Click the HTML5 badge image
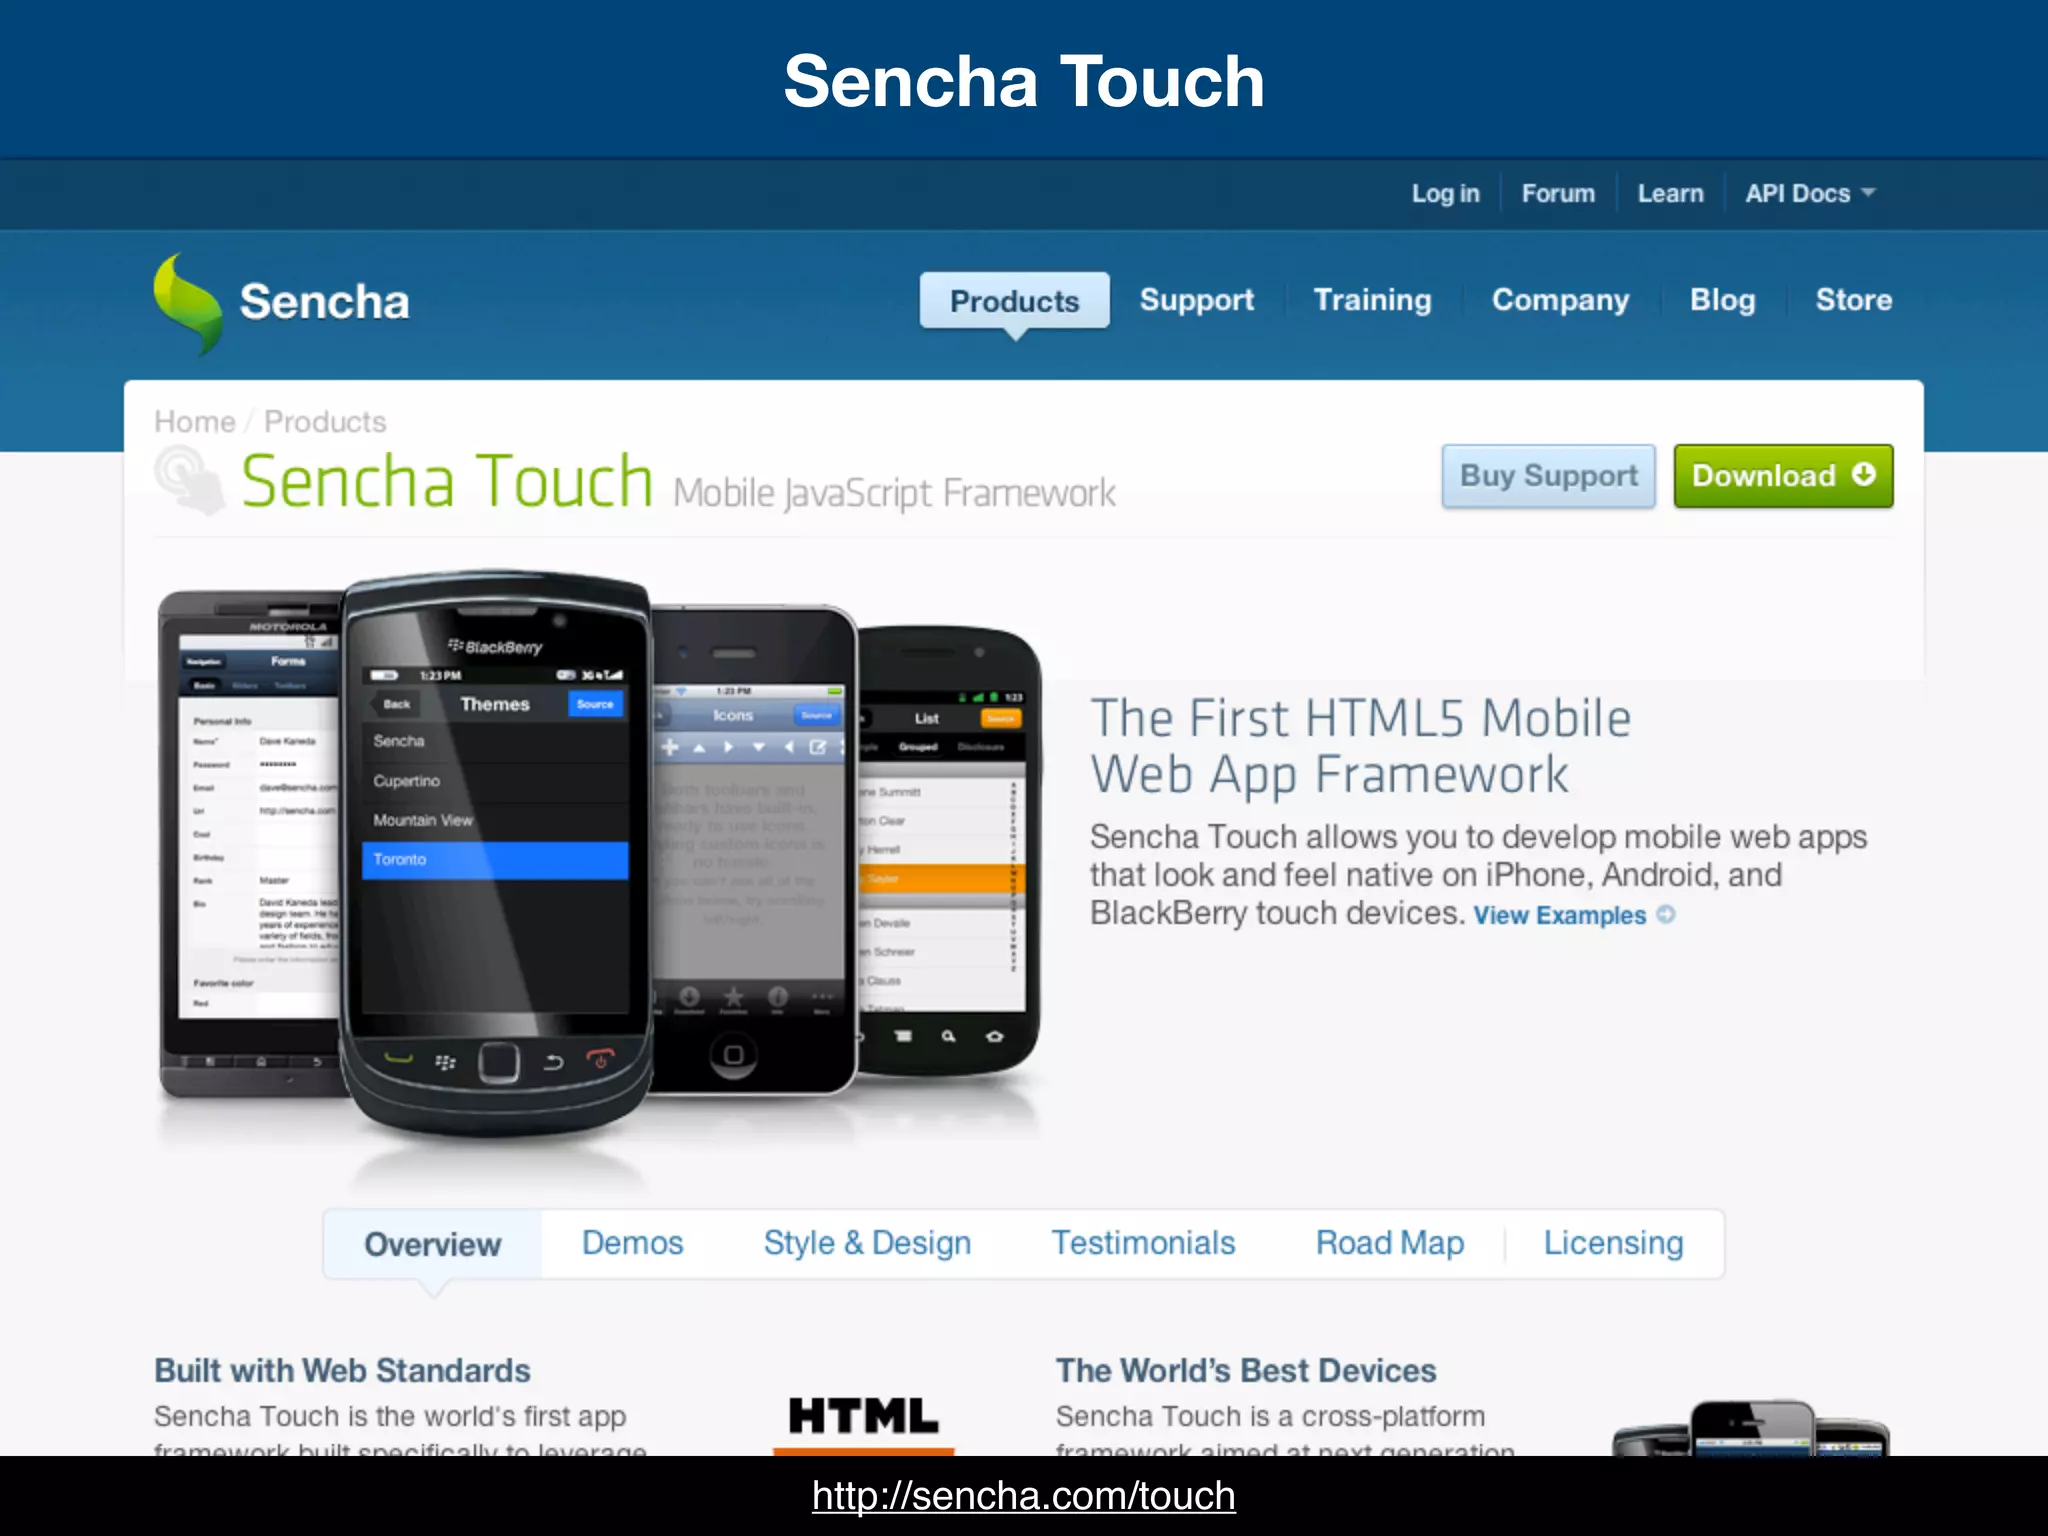 click(864, 1424)
